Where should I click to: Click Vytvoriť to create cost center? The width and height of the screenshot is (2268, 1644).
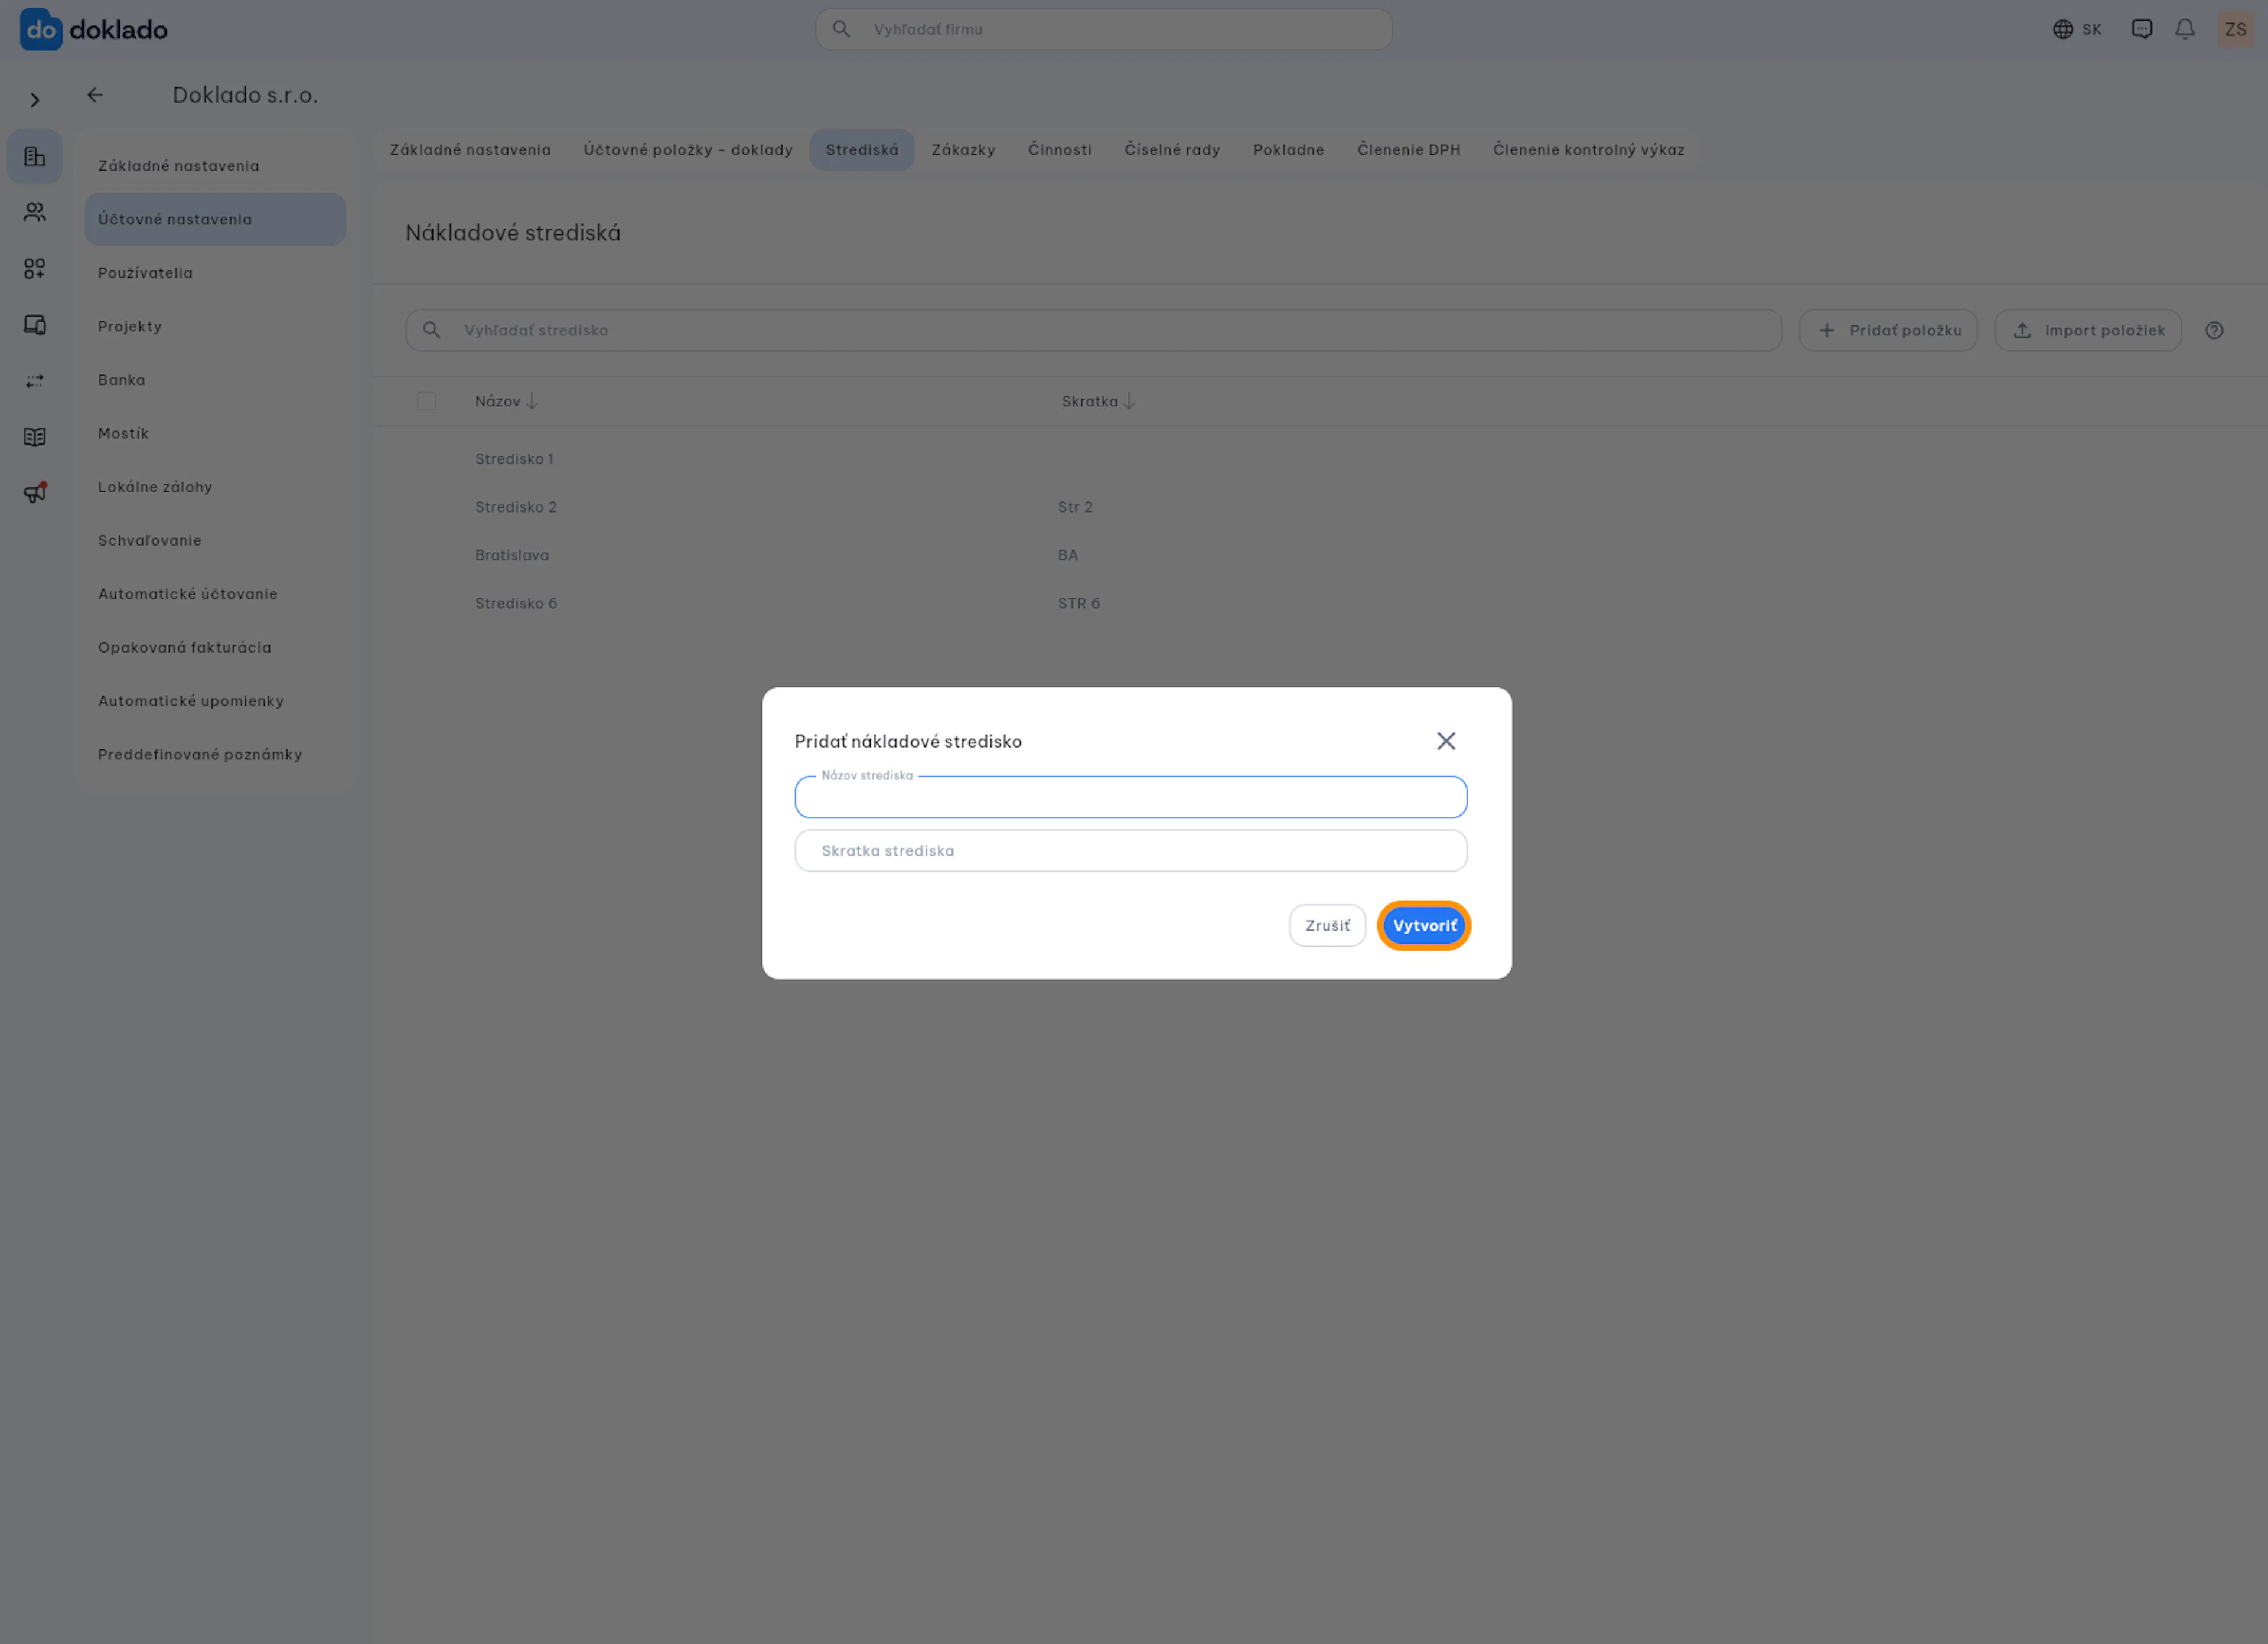1424,926
